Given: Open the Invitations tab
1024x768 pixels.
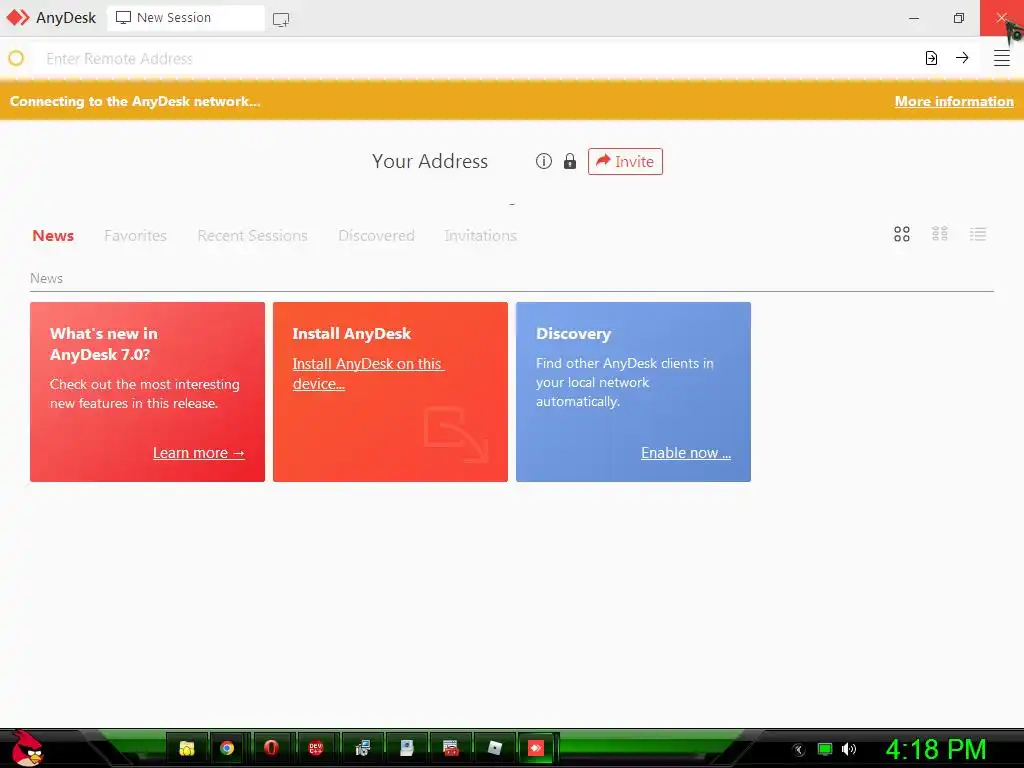Looking at the screenshot, I should 481,236.
